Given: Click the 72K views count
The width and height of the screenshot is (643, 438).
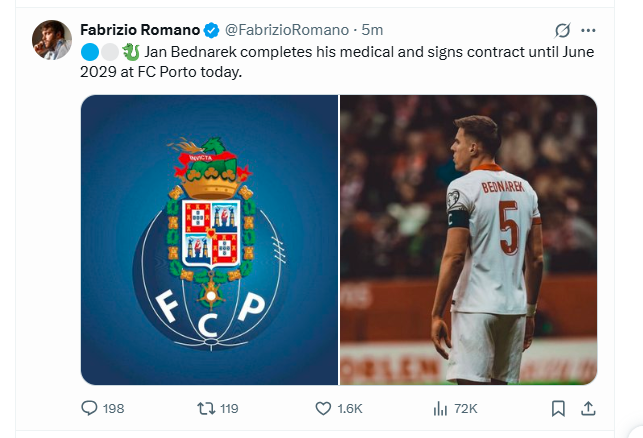Looking at the screenshot, I should pos(465,409).
